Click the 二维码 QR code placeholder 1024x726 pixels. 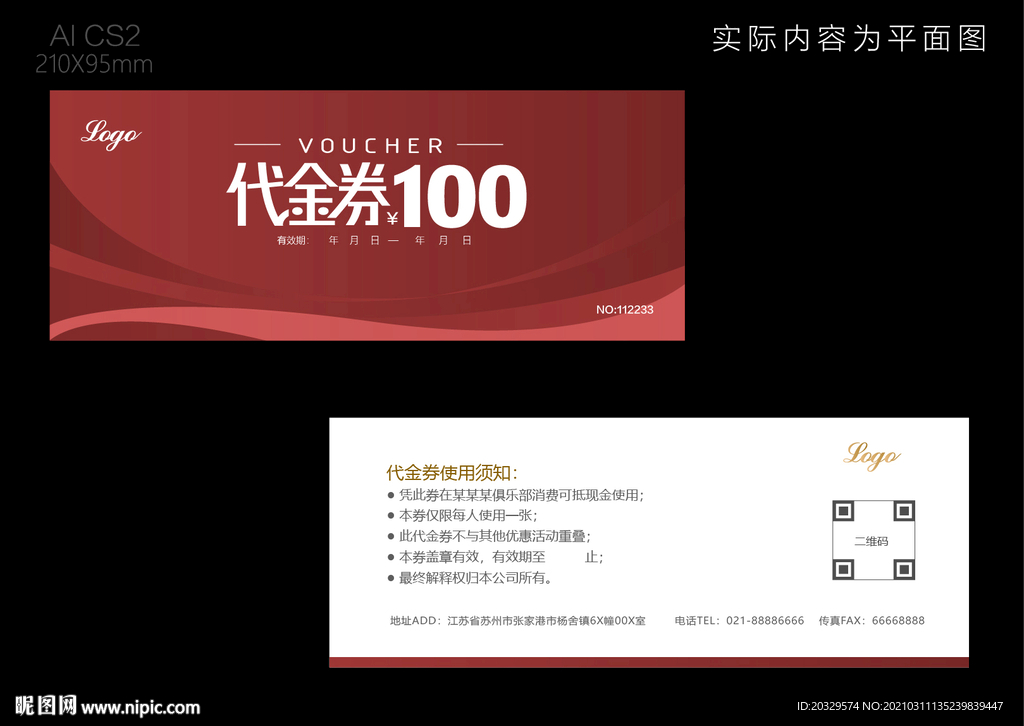873,541
